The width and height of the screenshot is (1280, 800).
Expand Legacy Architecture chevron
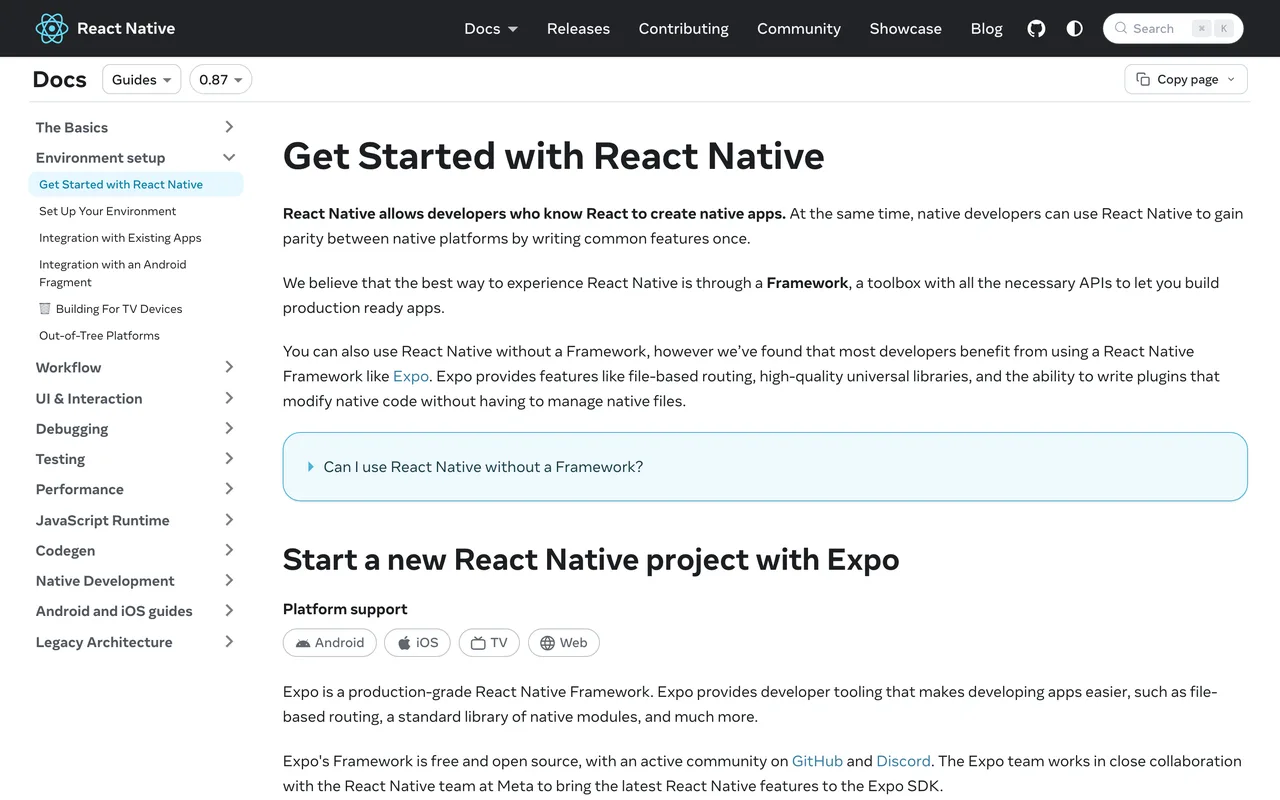tap(229, 642)
